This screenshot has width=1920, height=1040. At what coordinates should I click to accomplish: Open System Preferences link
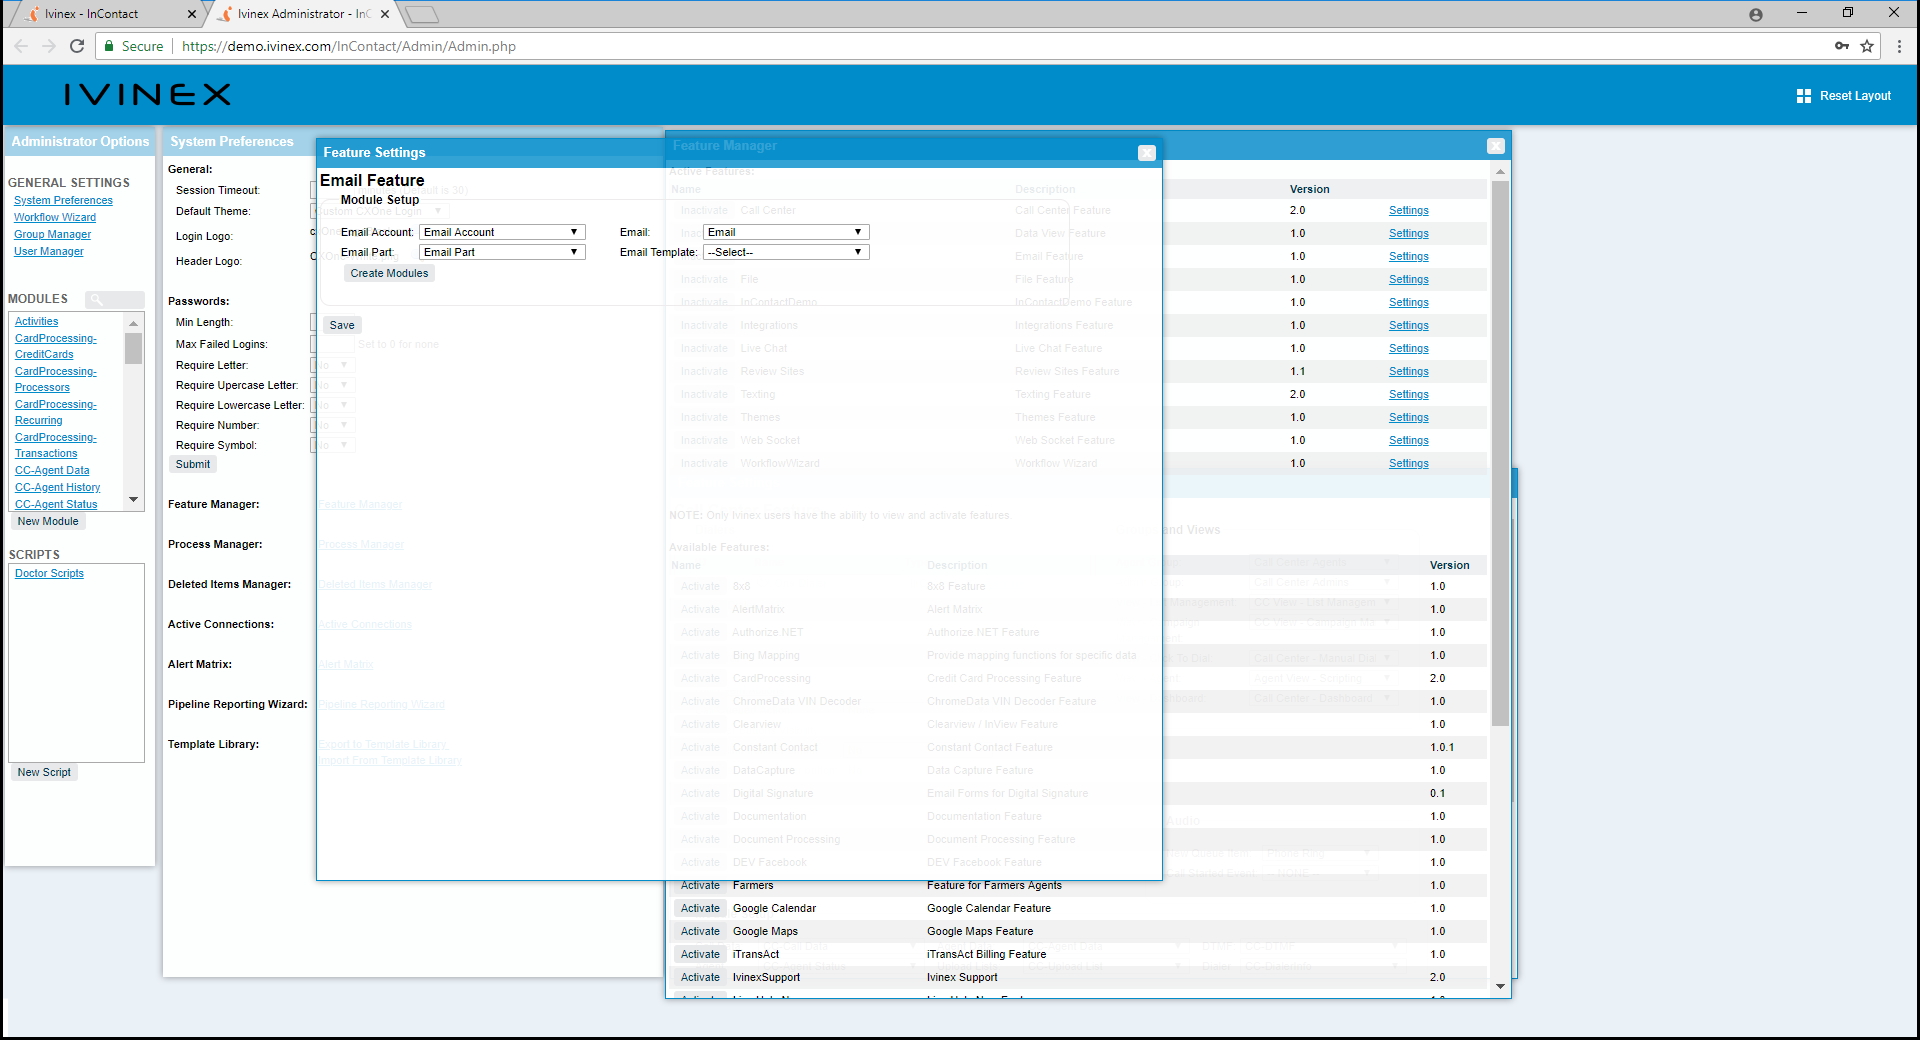[x=63, y=200]
